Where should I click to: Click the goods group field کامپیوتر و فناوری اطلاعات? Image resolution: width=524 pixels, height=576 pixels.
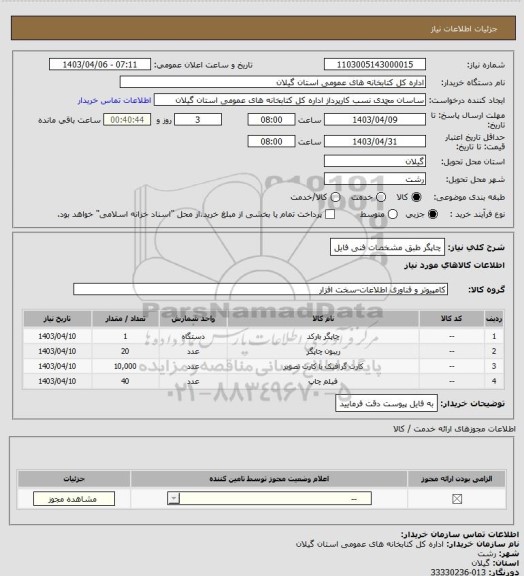pyautogui.click(x=261, y=289)
